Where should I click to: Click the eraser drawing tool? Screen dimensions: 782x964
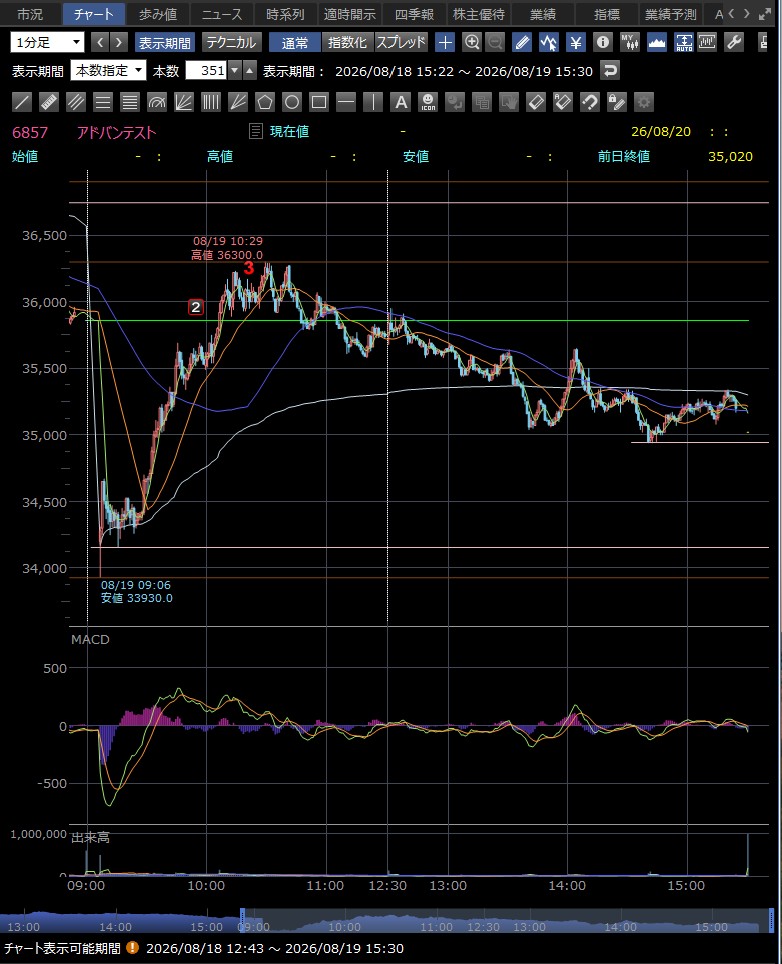(x=536, y=102)
